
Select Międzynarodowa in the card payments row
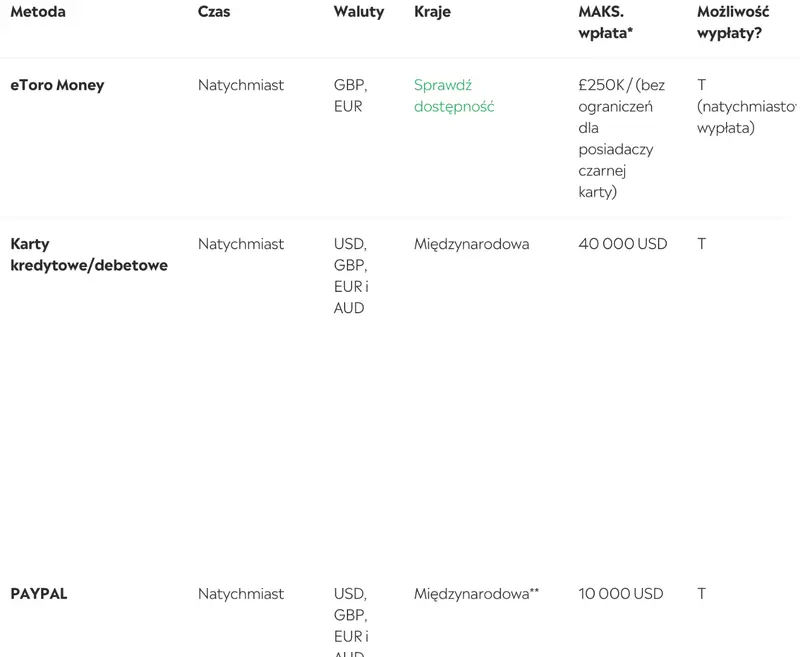tap(471, 244)
